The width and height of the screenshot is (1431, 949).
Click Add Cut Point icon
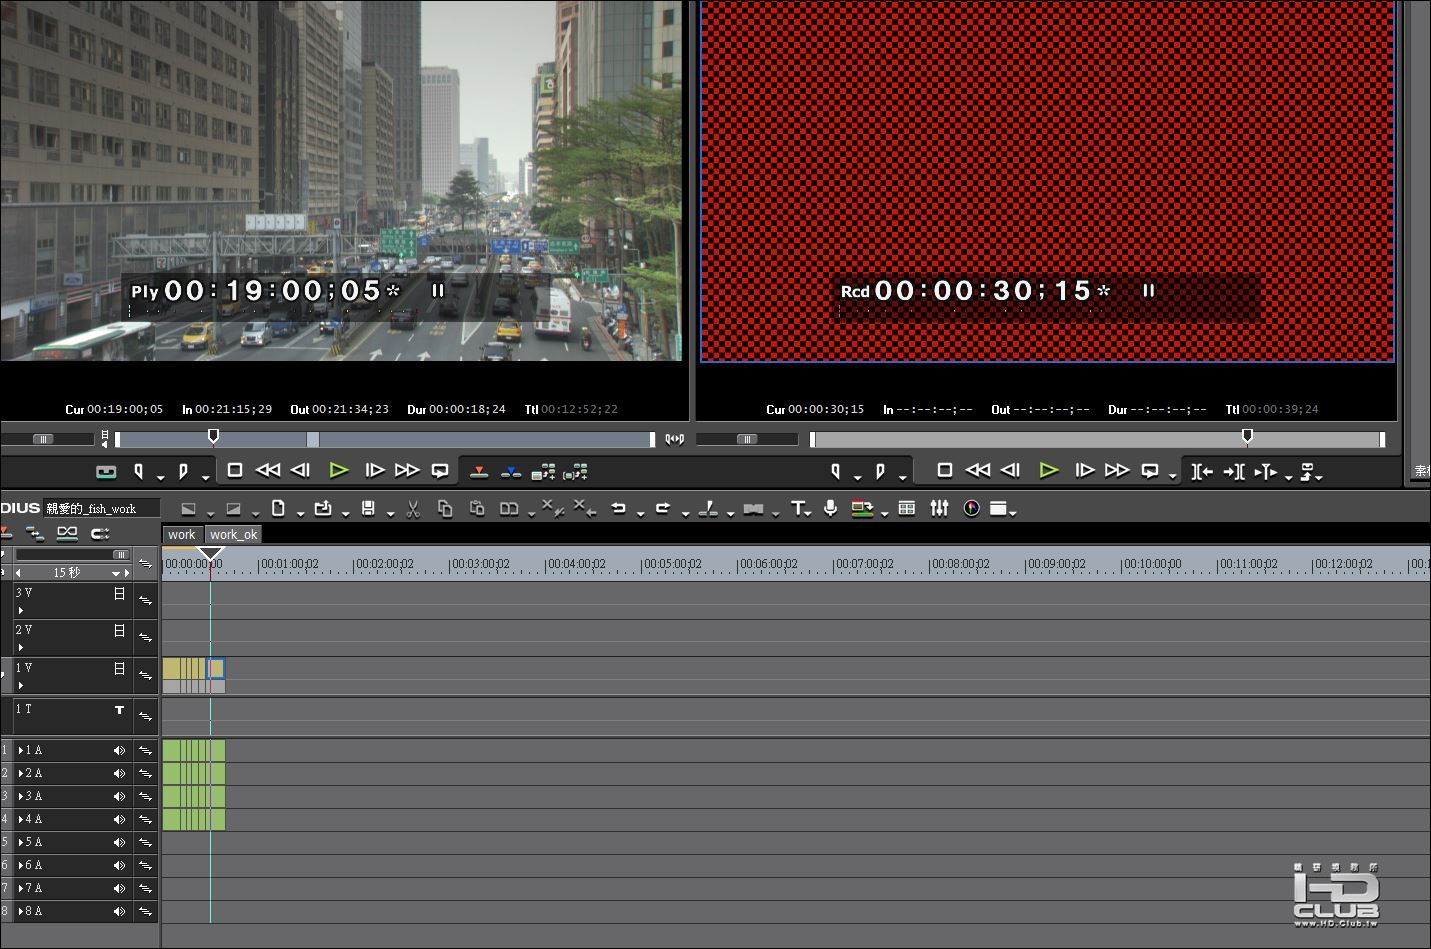click(x=708, y=509)
